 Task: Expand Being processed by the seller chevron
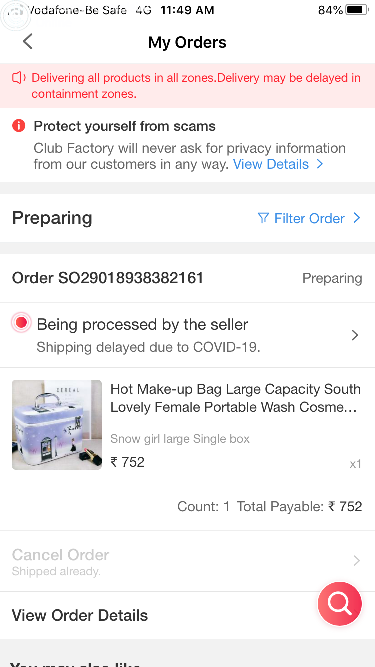click(x=355, y=335)
